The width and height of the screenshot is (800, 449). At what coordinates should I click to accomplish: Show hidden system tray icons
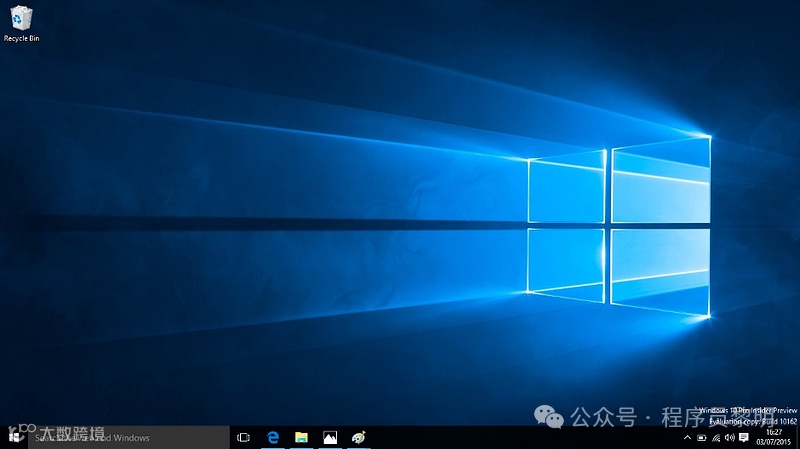[687, 438]
